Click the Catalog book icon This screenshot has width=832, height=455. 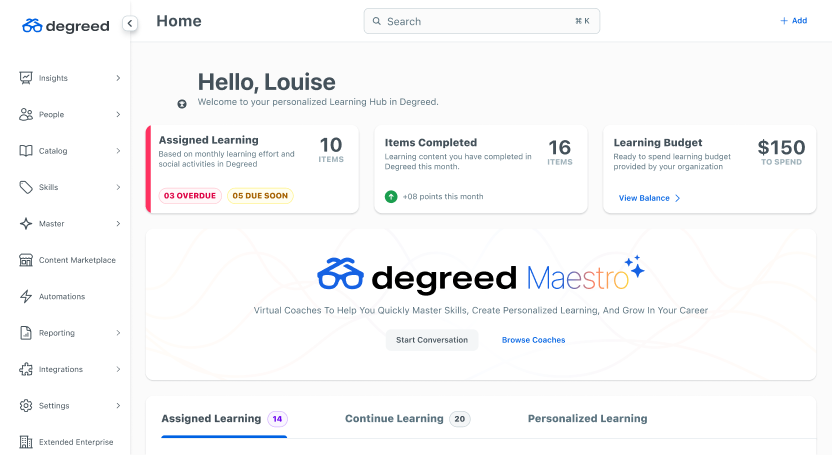tap(25, 151)
